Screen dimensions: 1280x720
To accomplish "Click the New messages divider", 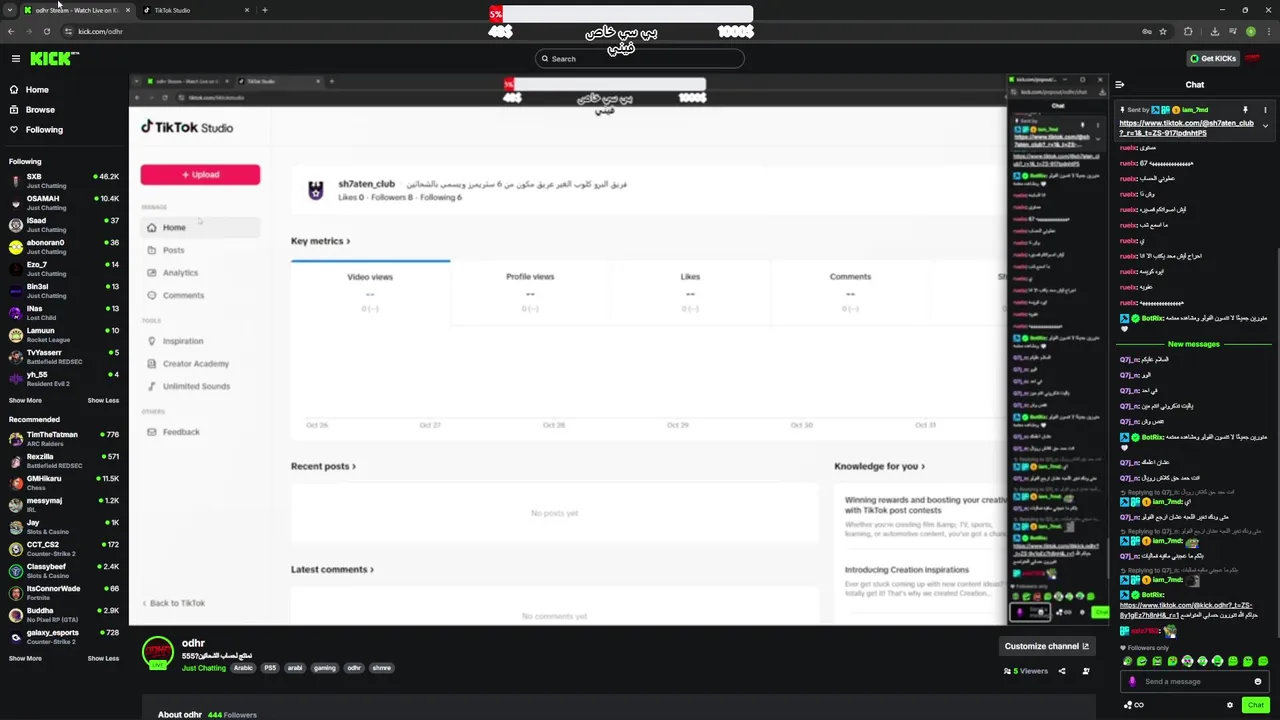I will [x=1194, y=344].
